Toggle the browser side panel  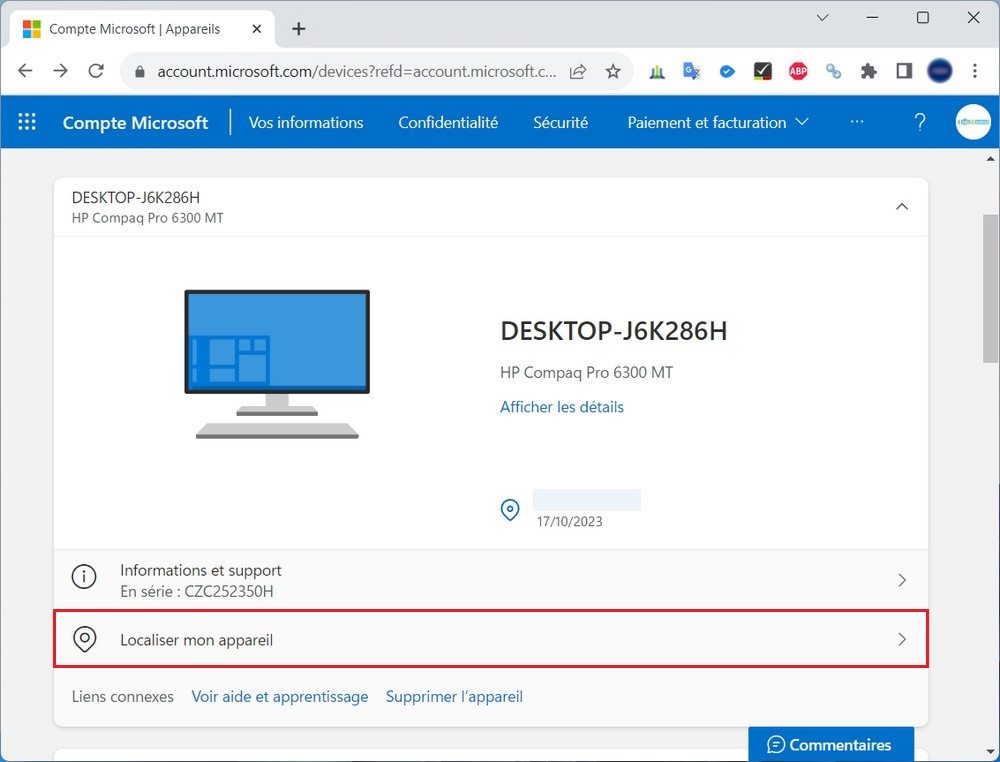point(904,71)
